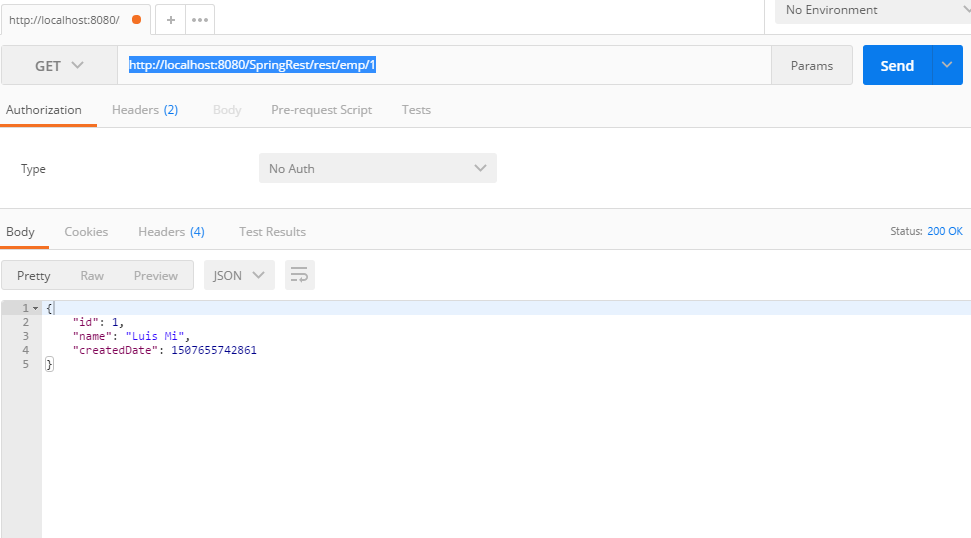This screenshot has width=971, height=538.
Task: Toggle line wrap icon in response toolbar
Action: click(x=300, y=275)
